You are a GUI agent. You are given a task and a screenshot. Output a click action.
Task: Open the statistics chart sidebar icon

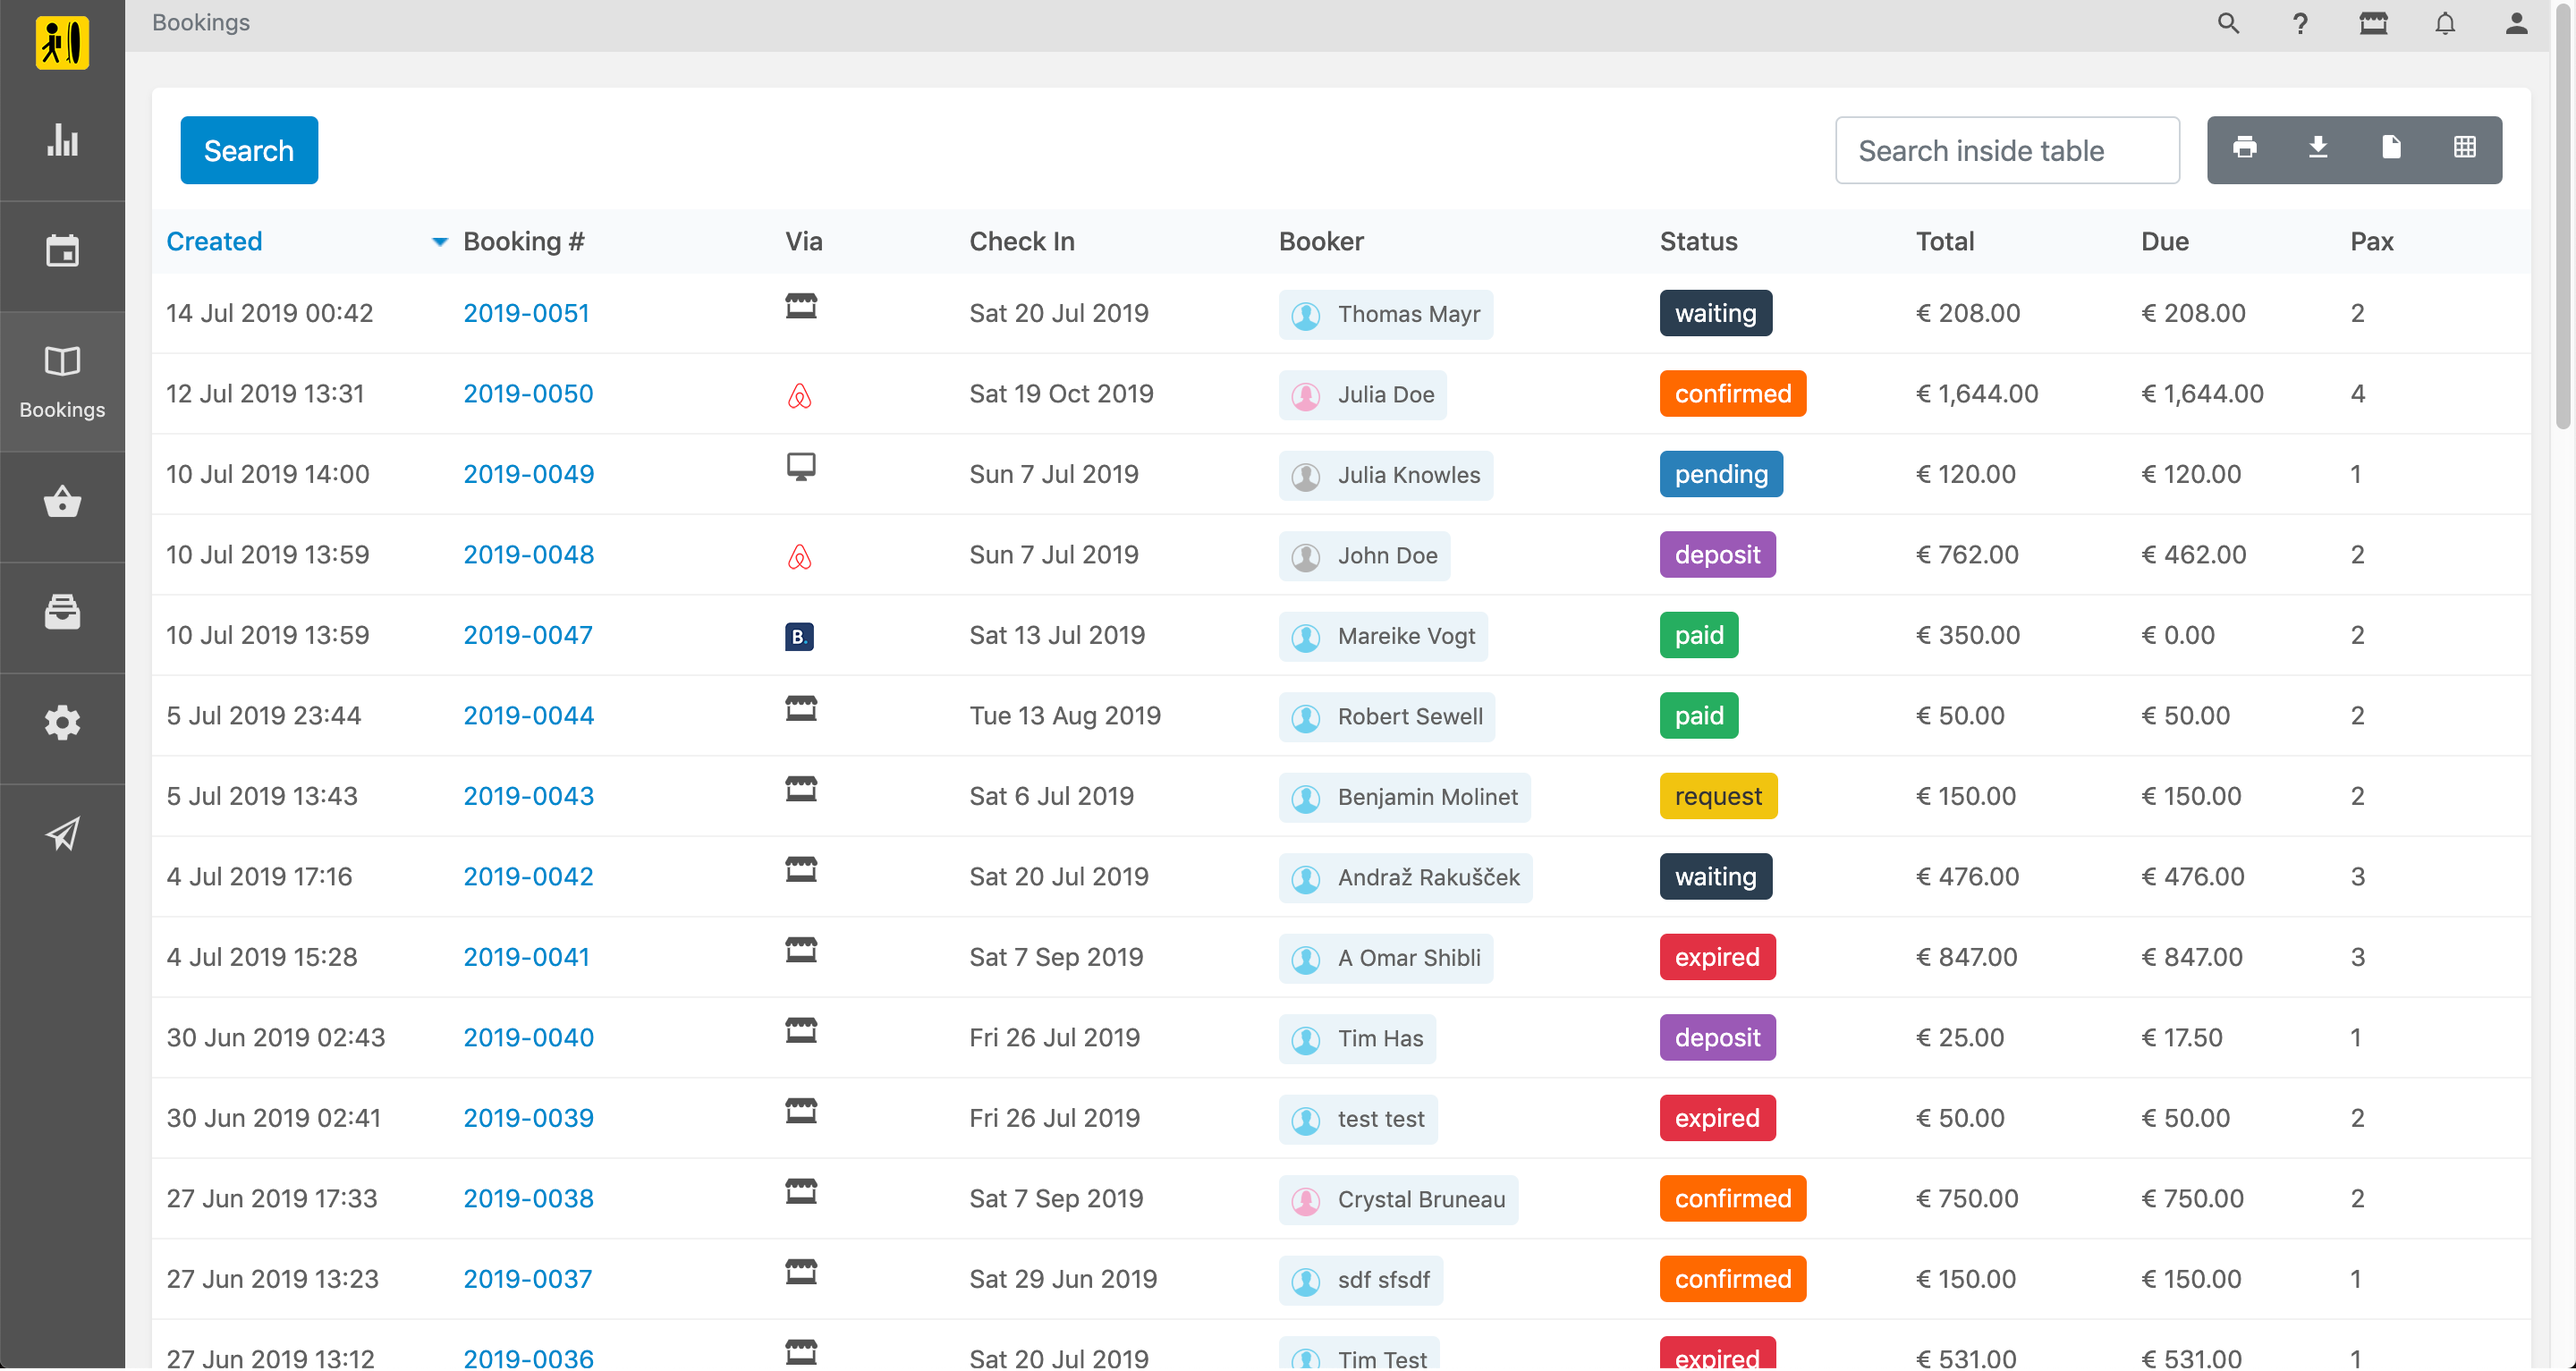tap(62, 141)
